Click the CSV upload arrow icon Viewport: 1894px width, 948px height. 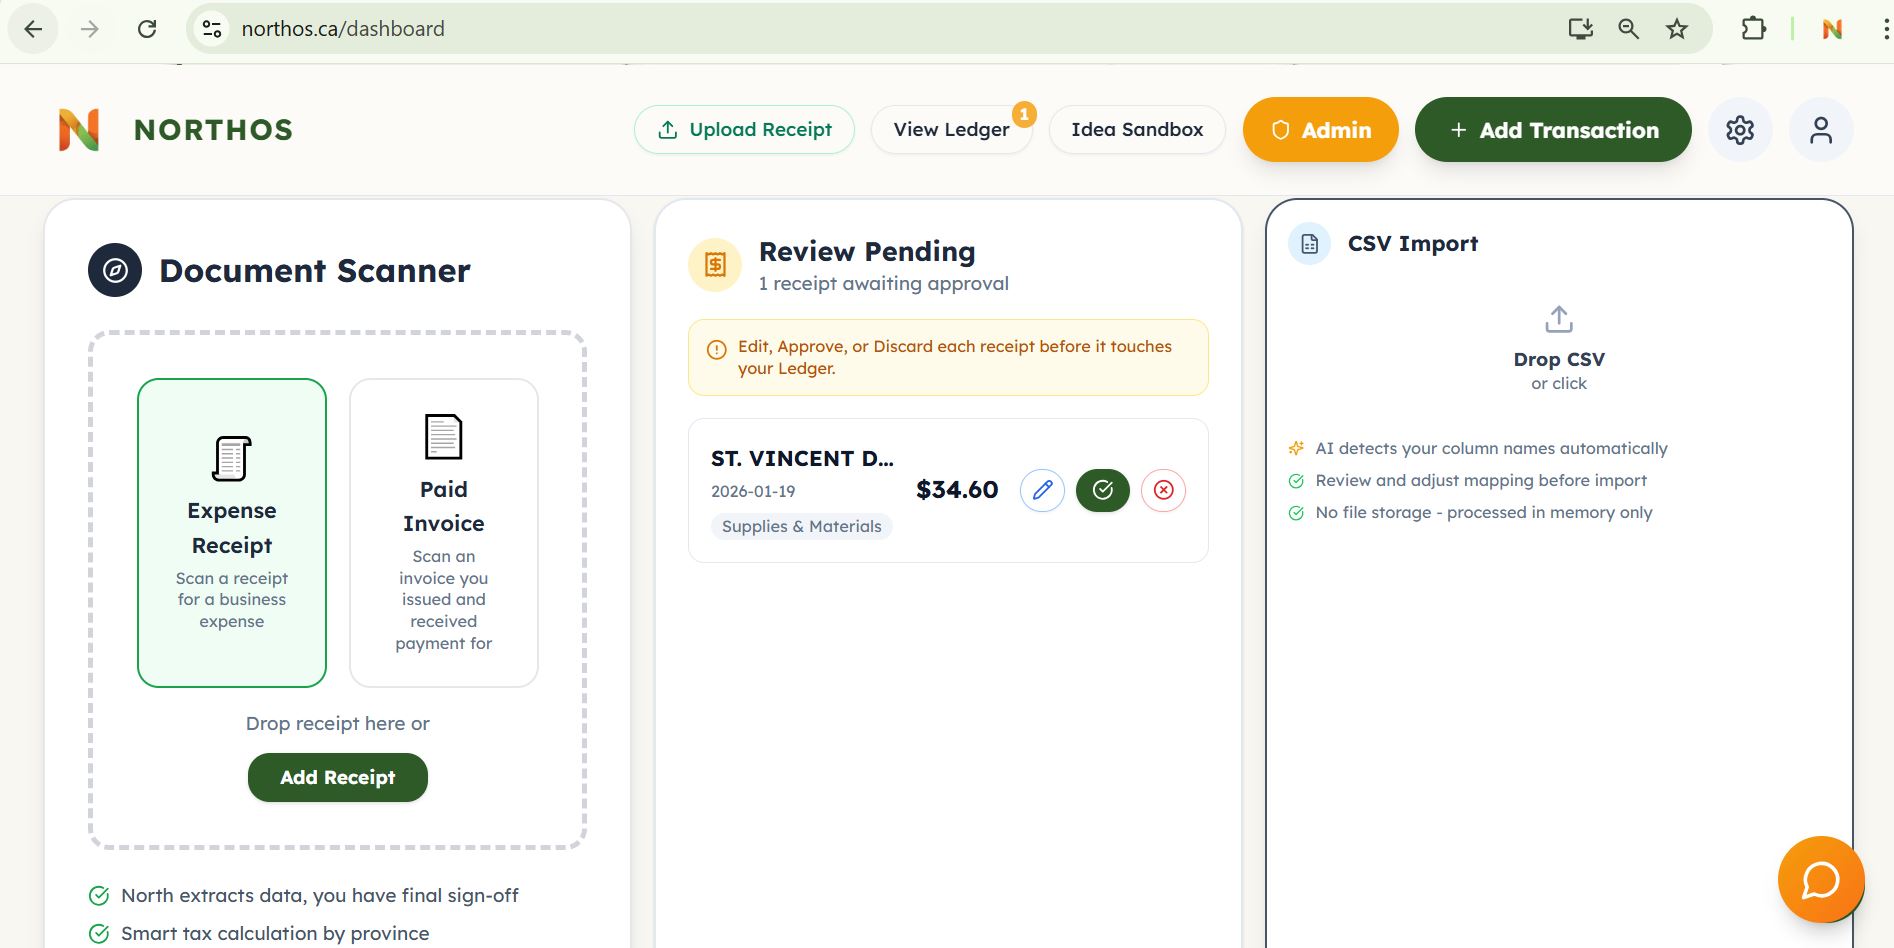(x=1558, y=320)
